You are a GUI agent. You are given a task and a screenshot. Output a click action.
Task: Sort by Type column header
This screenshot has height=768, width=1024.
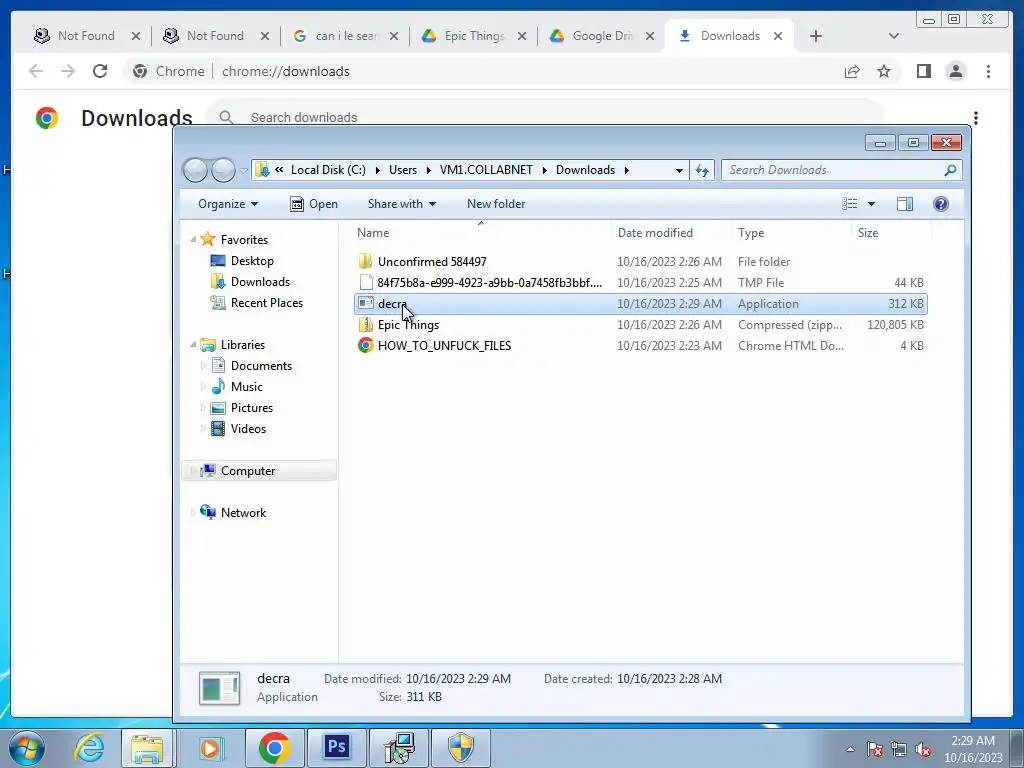click(792, 232)
